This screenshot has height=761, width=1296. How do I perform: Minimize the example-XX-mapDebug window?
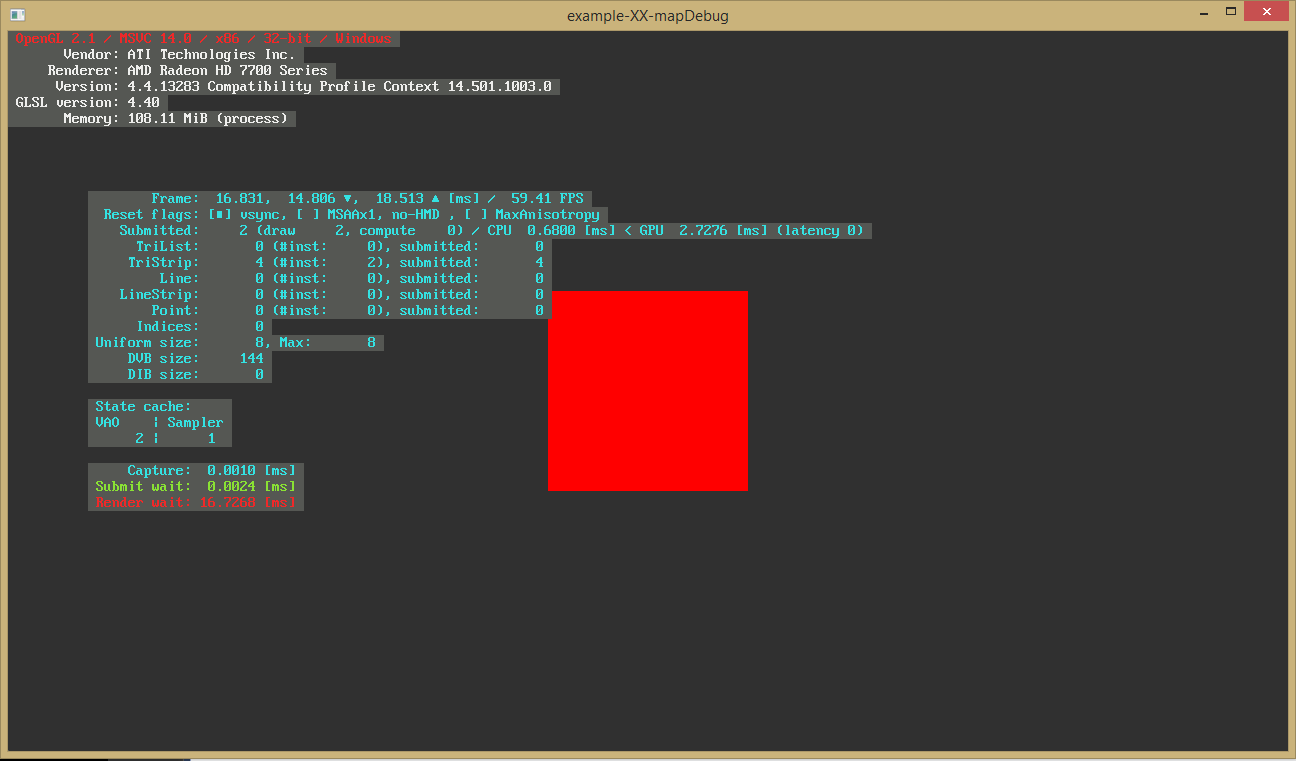[x=1202, y=11]
